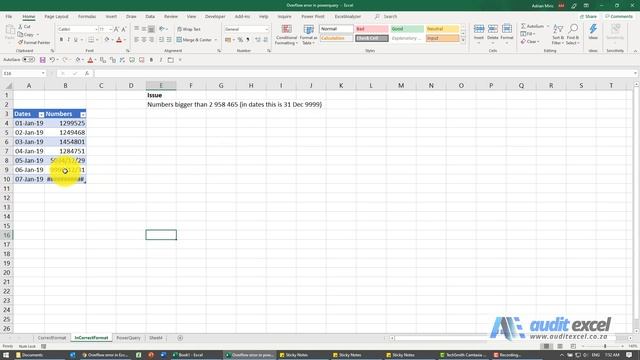This screenshot has height=360, width=640.
Task: Click the Wrap Text button
Action: 189,29
